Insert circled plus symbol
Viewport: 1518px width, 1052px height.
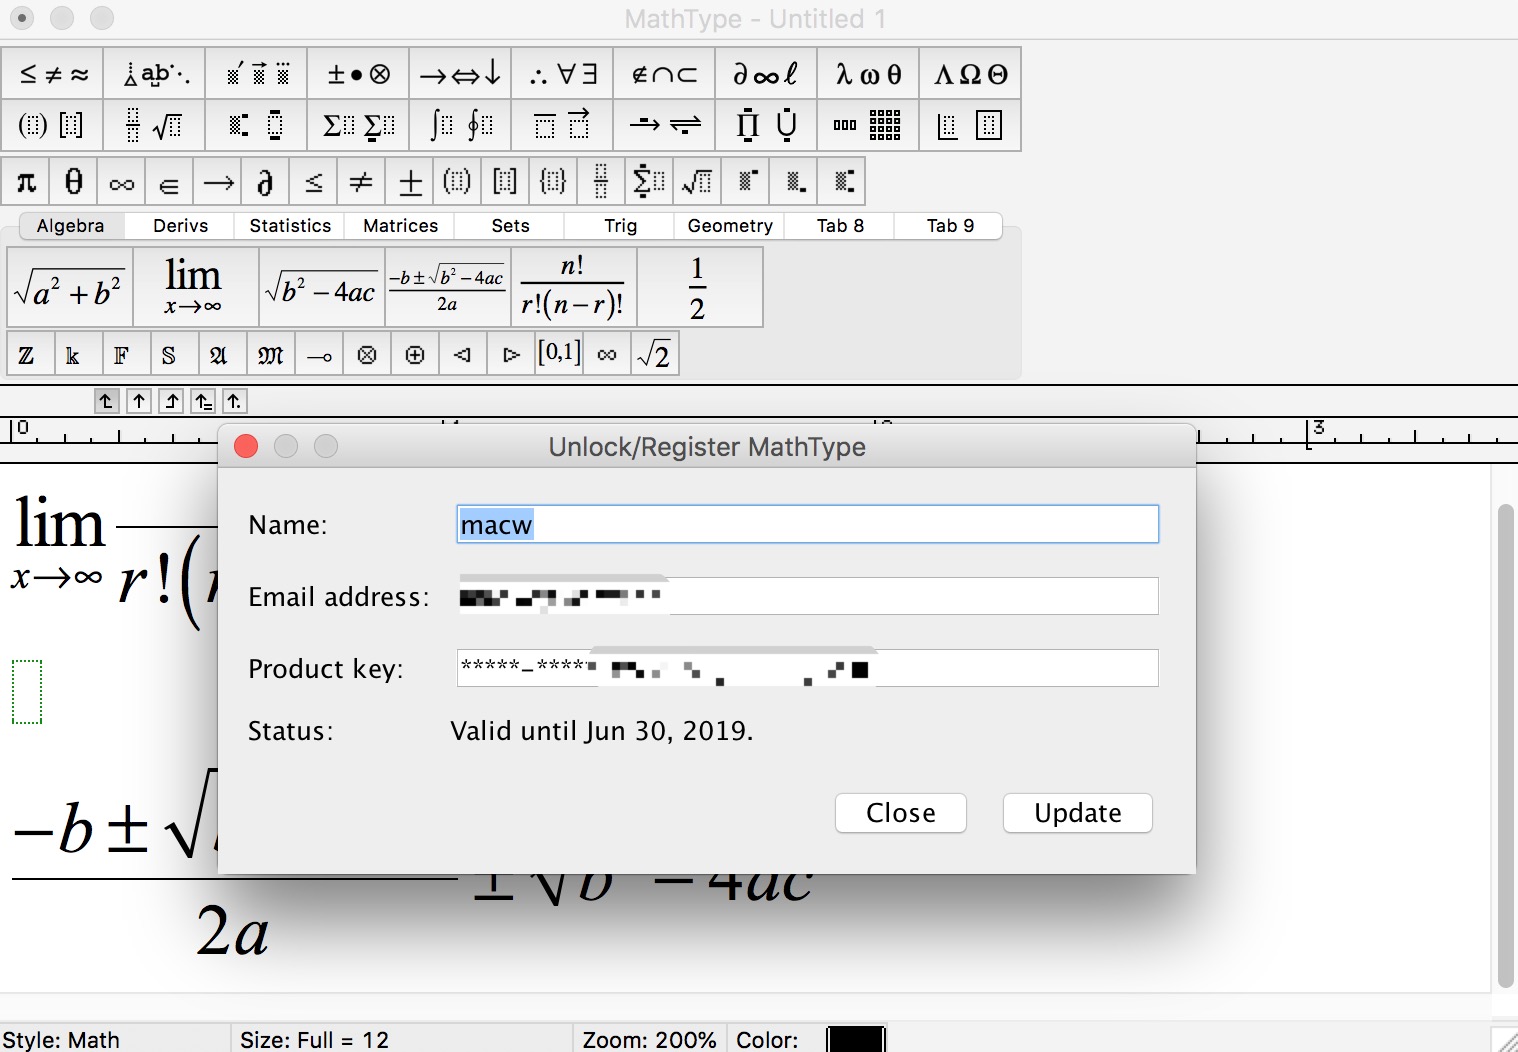click(415, 355)
